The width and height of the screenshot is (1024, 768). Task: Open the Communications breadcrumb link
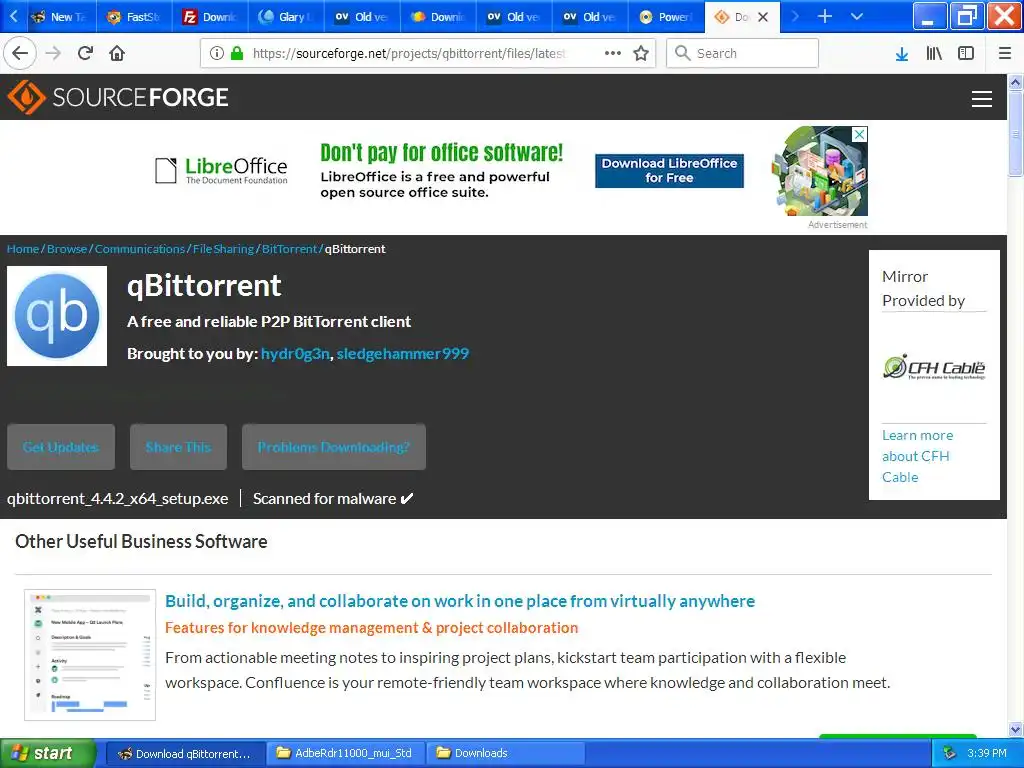pos(140,249)
